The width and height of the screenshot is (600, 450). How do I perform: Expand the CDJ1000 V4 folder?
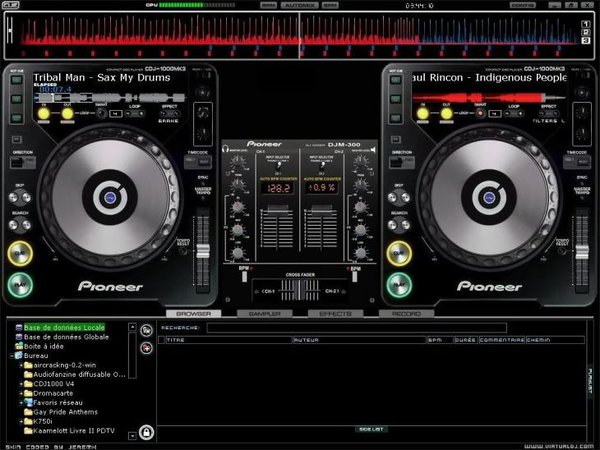coord(21,384)
